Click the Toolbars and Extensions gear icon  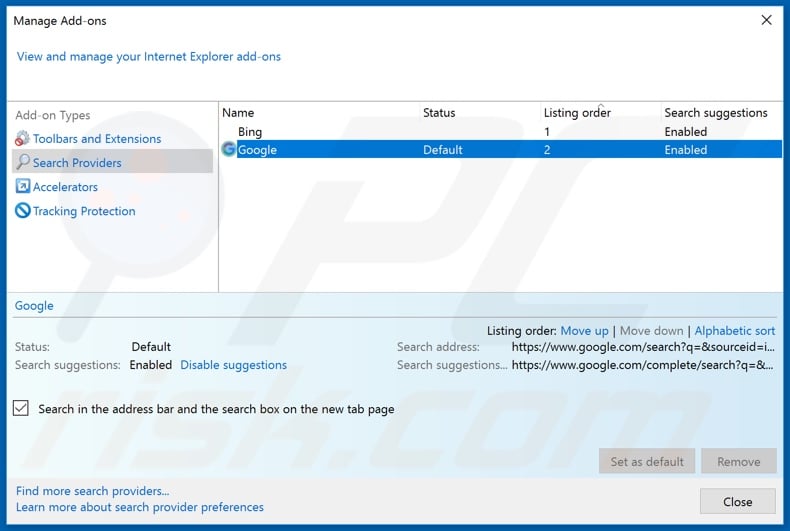pyautogui.click(x=22, y=138)
